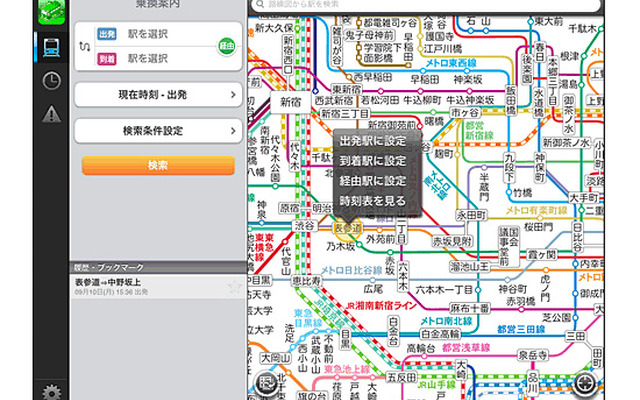Tap the メトロ東西線 line label
The image size is (640, 400).
click(451, 63)
